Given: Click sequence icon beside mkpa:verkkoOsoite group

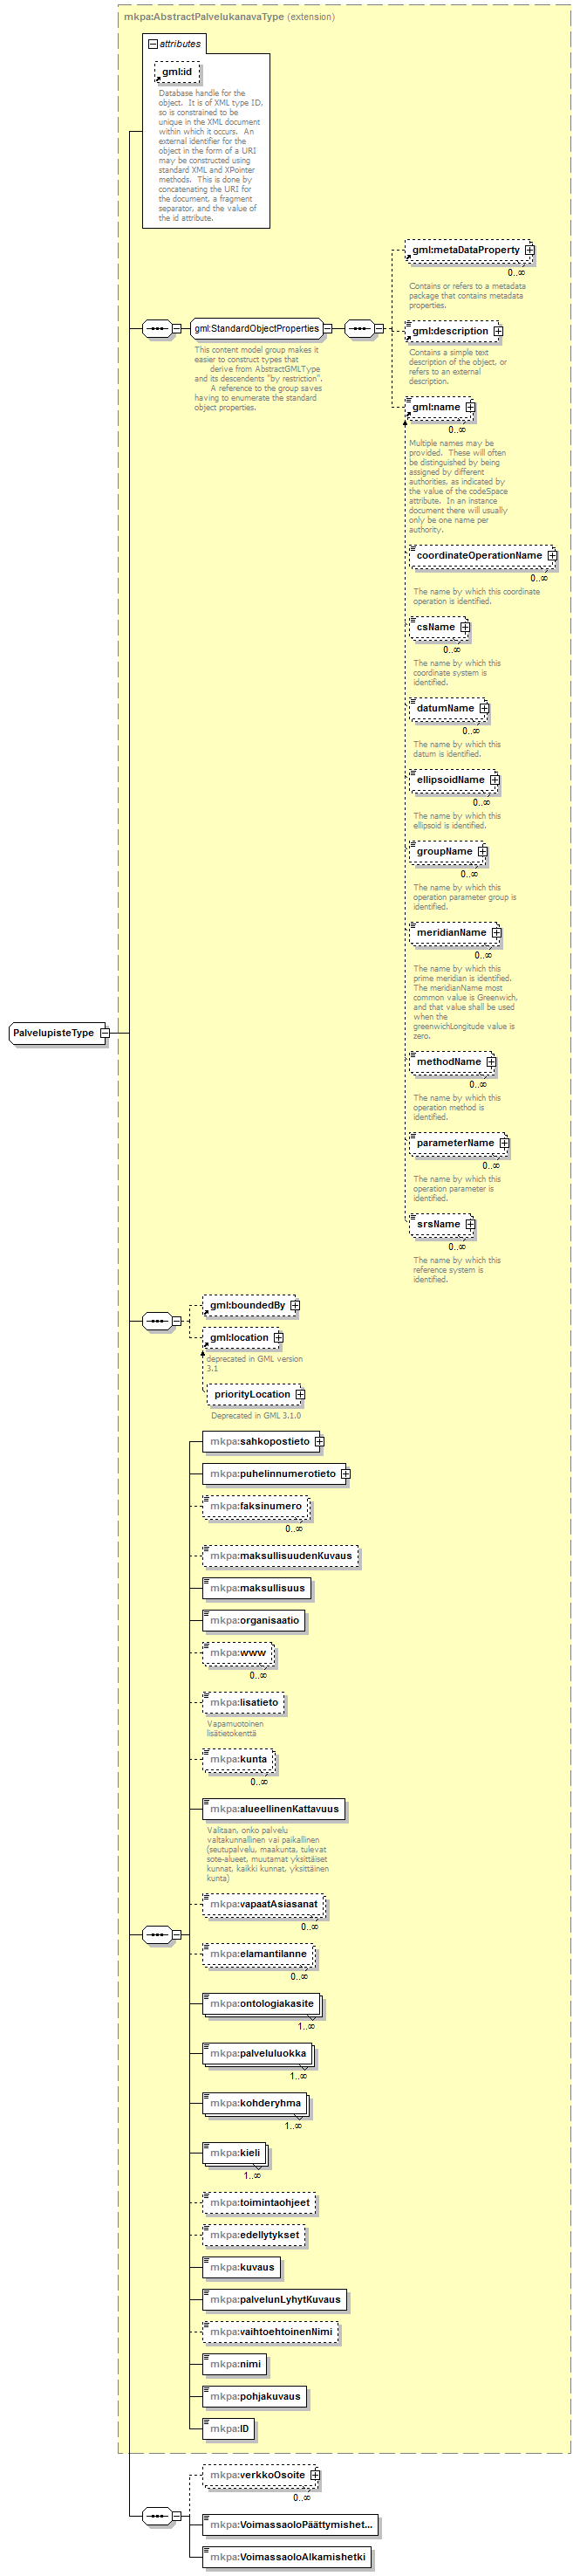Looking at the screenshot, I should (x=157, y=2515).
